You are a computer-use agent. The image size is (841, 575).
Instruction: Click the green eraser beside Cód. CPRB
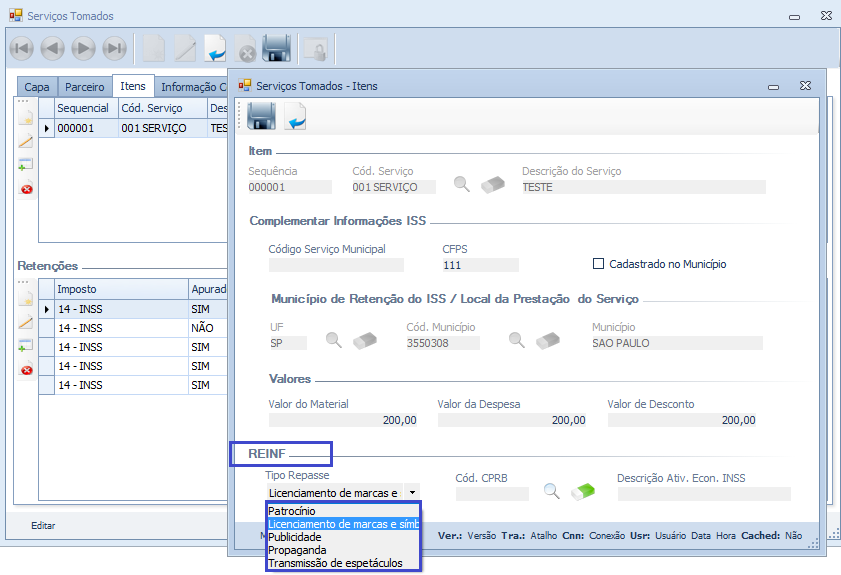582,491
